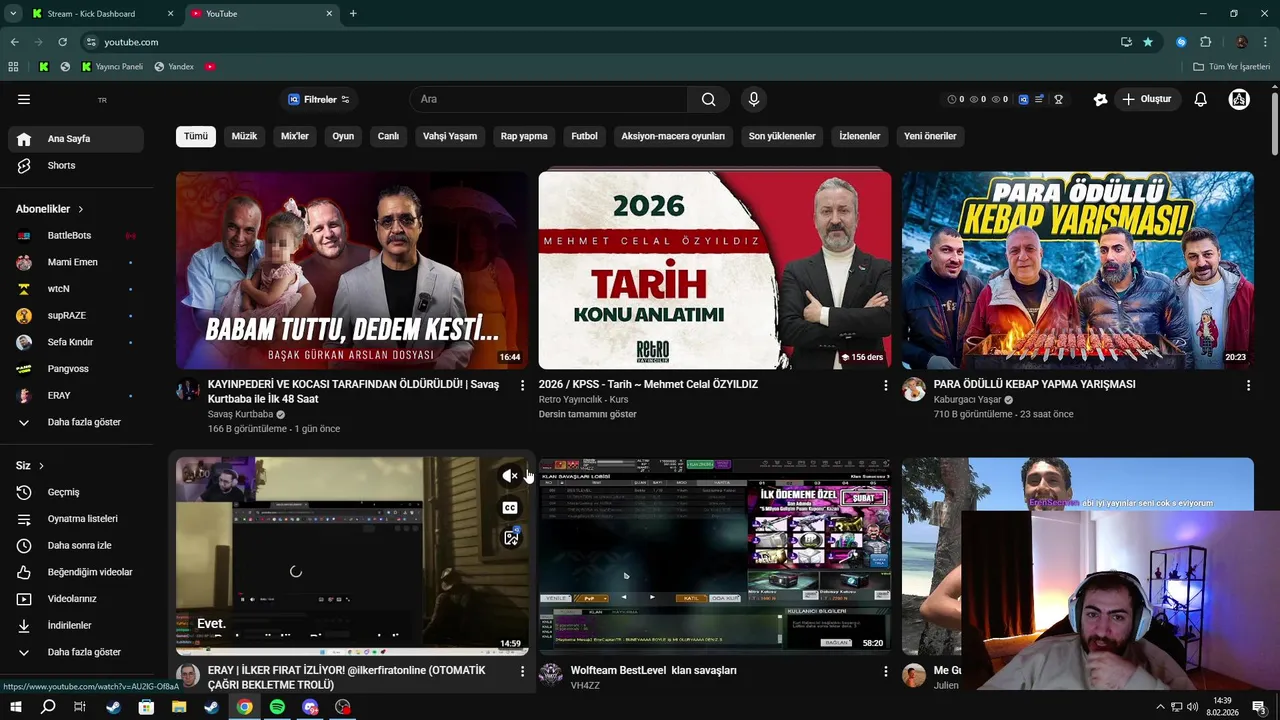Bookmark this page with the star icon
Image resolution: width=1280 pixels, height=720 pixels.
point(1148,42)
